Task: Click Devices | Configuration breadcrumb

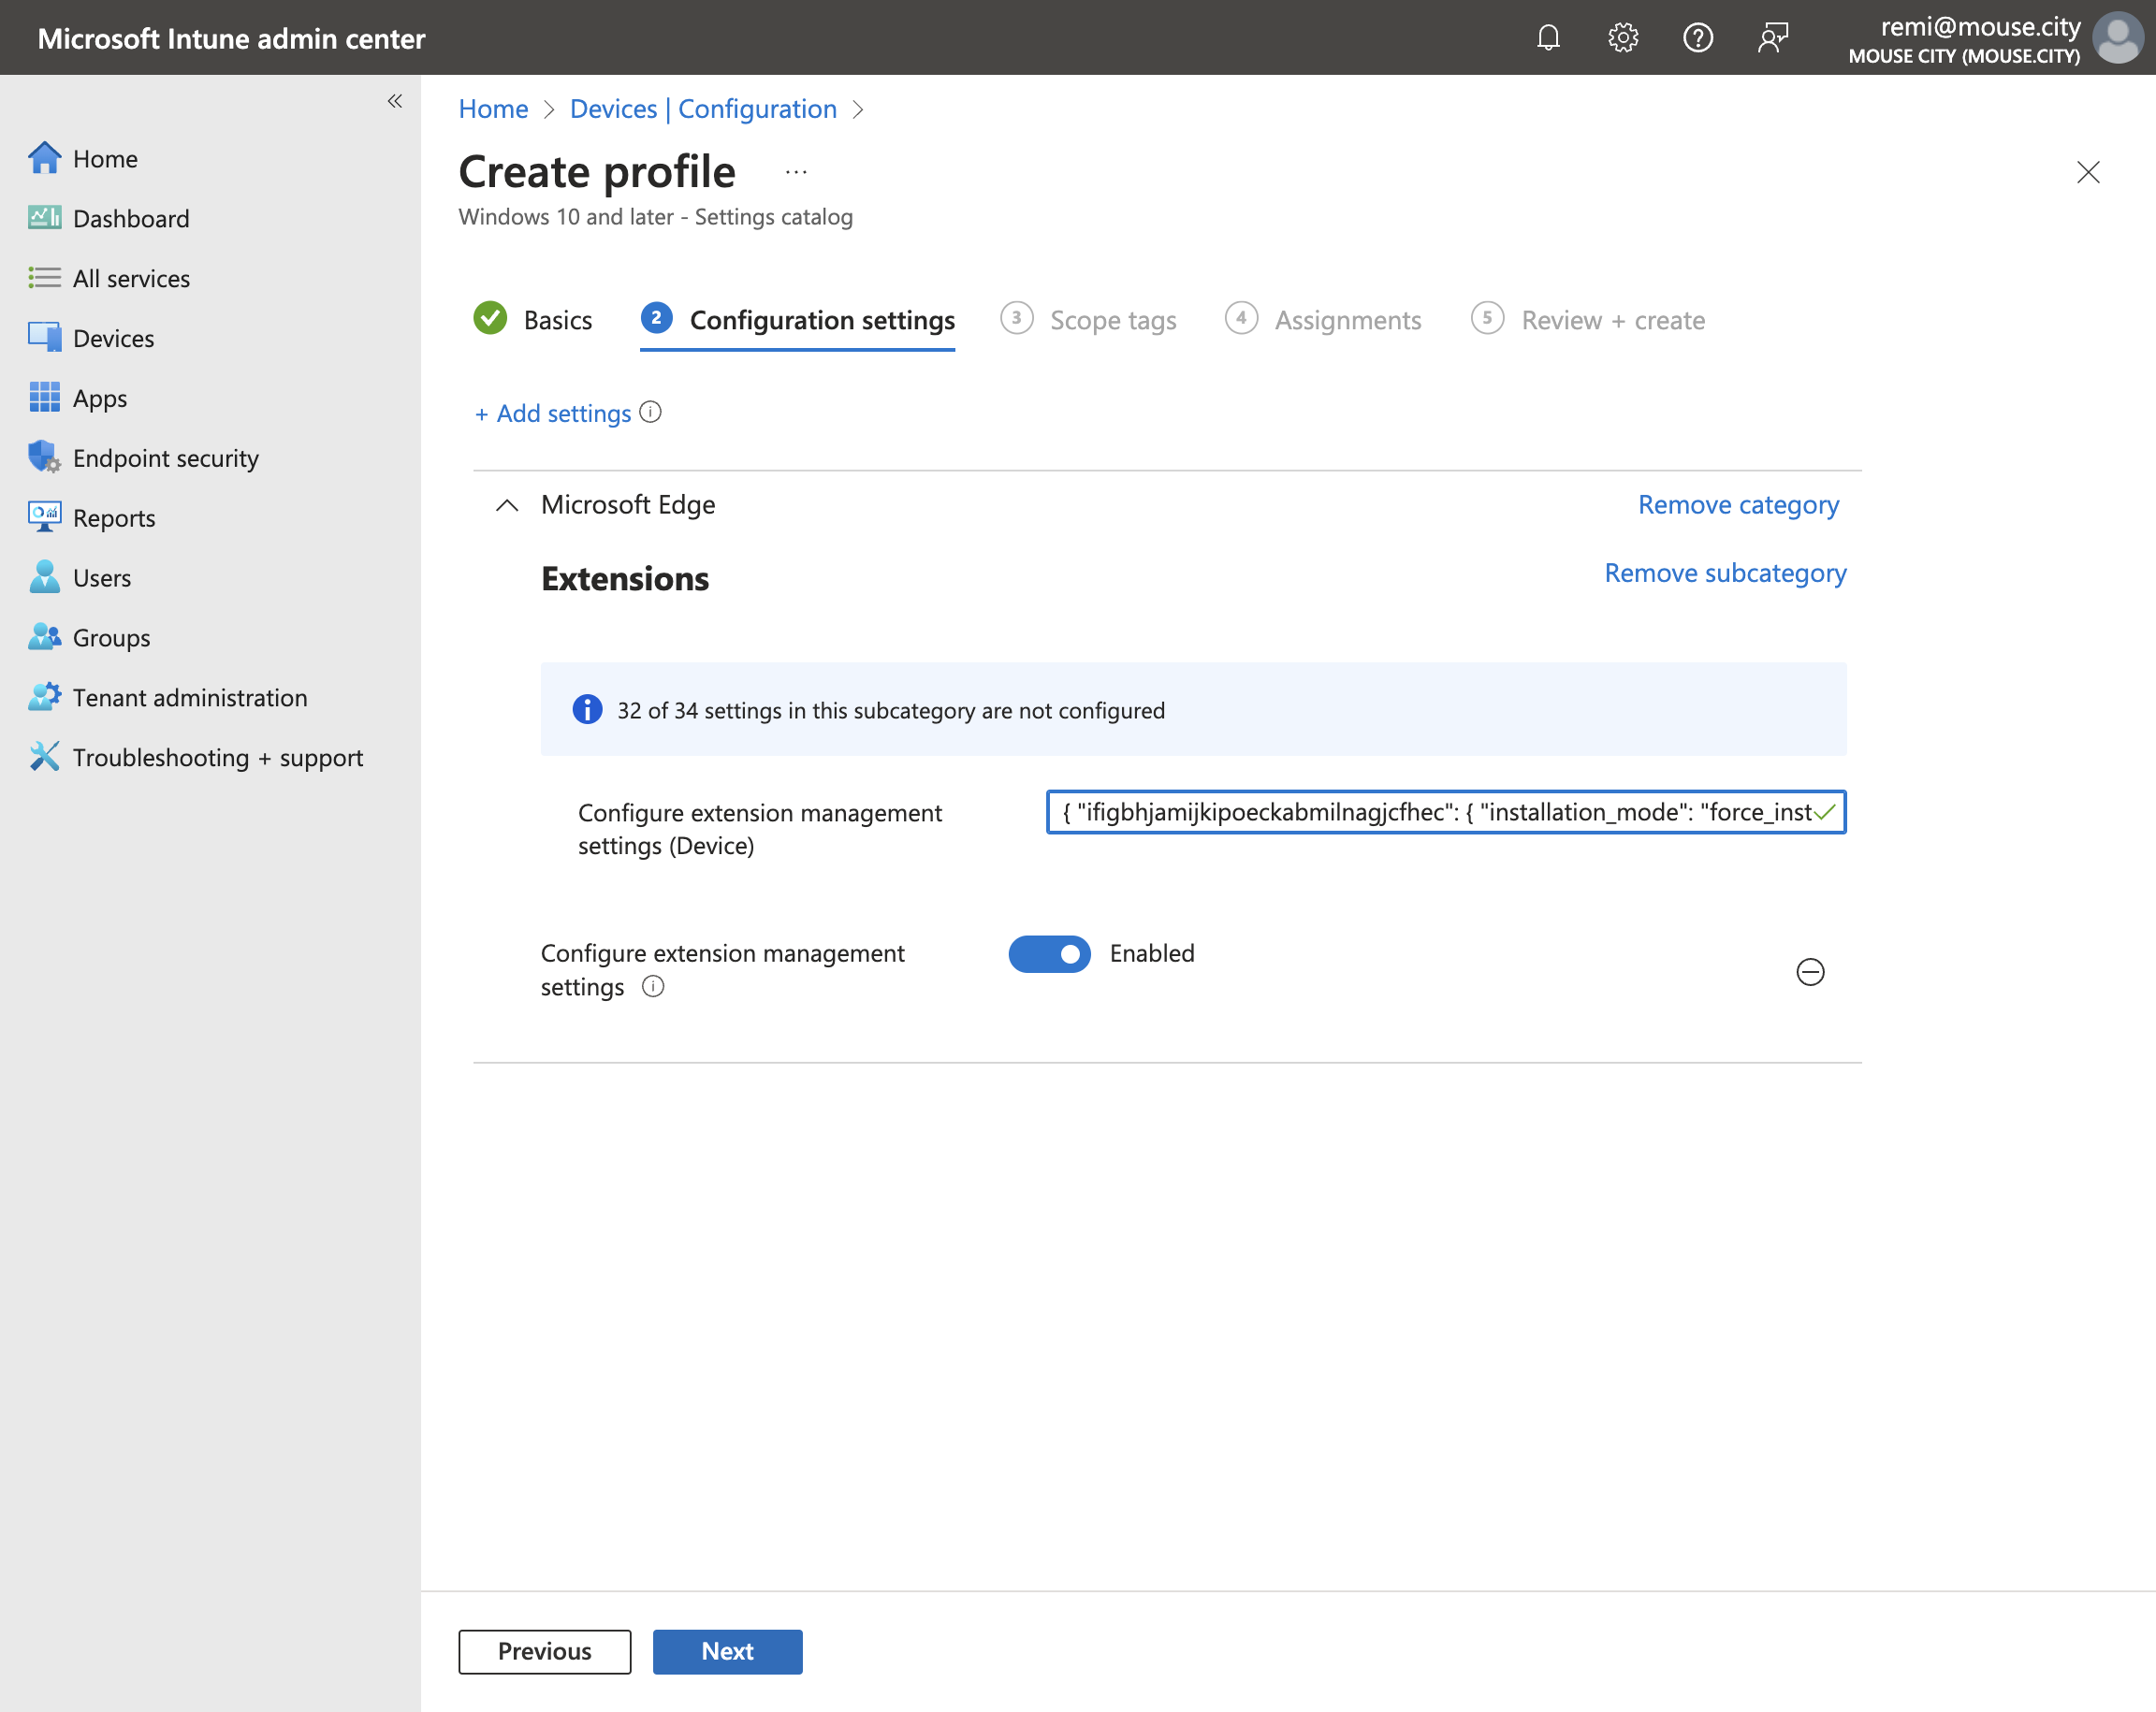Action: [703, 109]
